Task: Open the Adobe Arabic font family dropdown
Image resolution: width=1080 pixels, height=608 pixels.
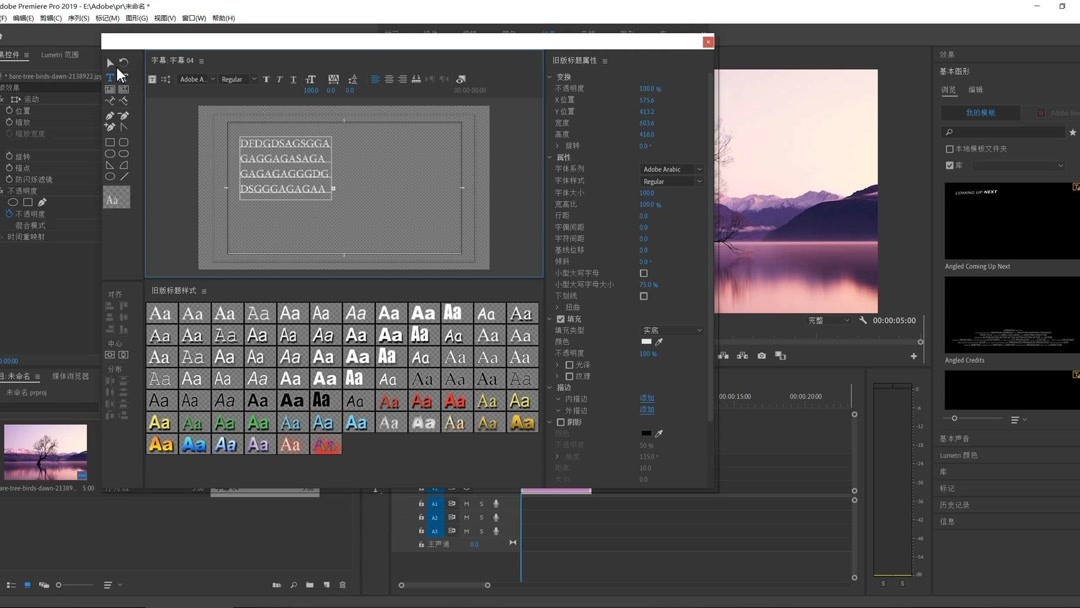Action: (671, 170)
